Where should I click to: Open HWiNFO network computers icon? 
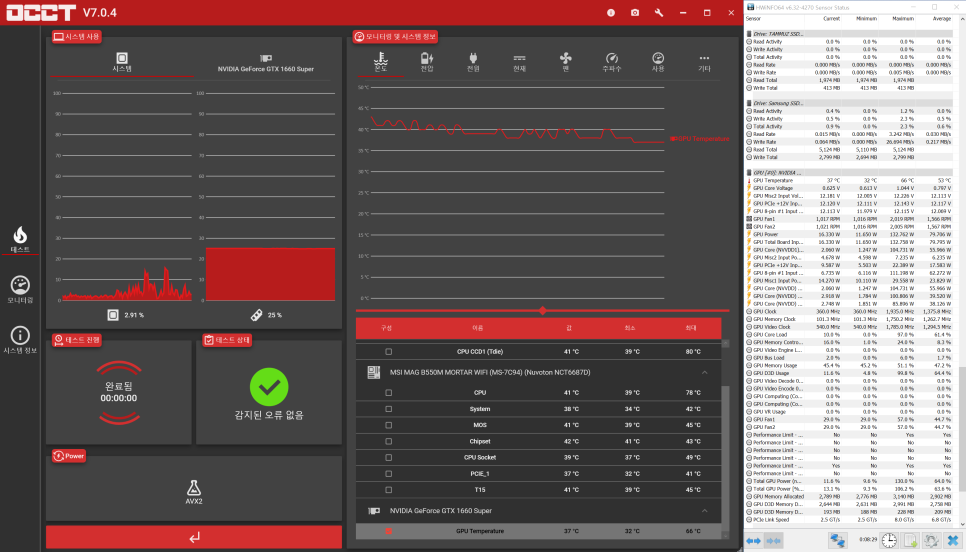pos(837,541)
